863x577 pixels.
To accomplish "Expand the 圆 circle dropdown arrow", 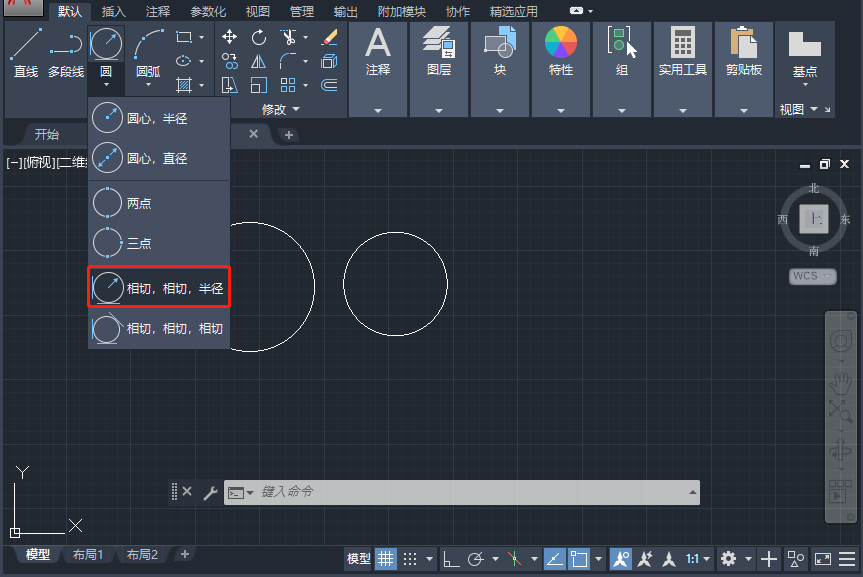I will coord(106,85).
